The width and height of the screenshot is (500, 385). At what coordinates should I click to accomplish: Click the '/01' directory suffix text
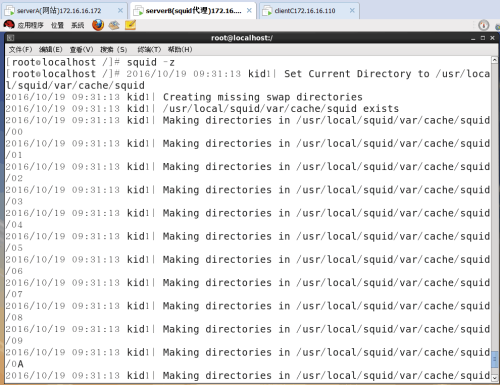14,155
